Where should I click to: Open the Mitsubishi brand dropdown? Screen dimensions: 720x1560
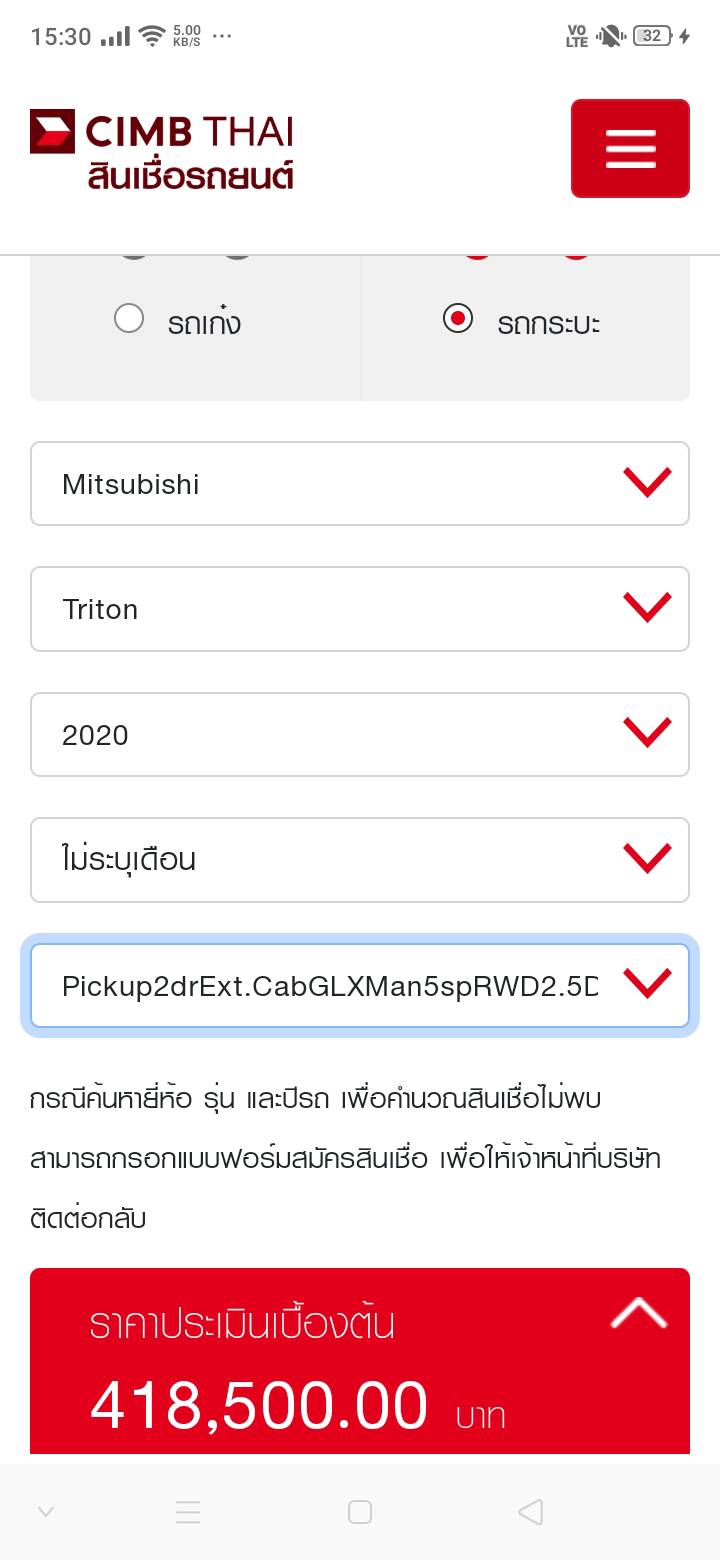[x=360, y=484]
